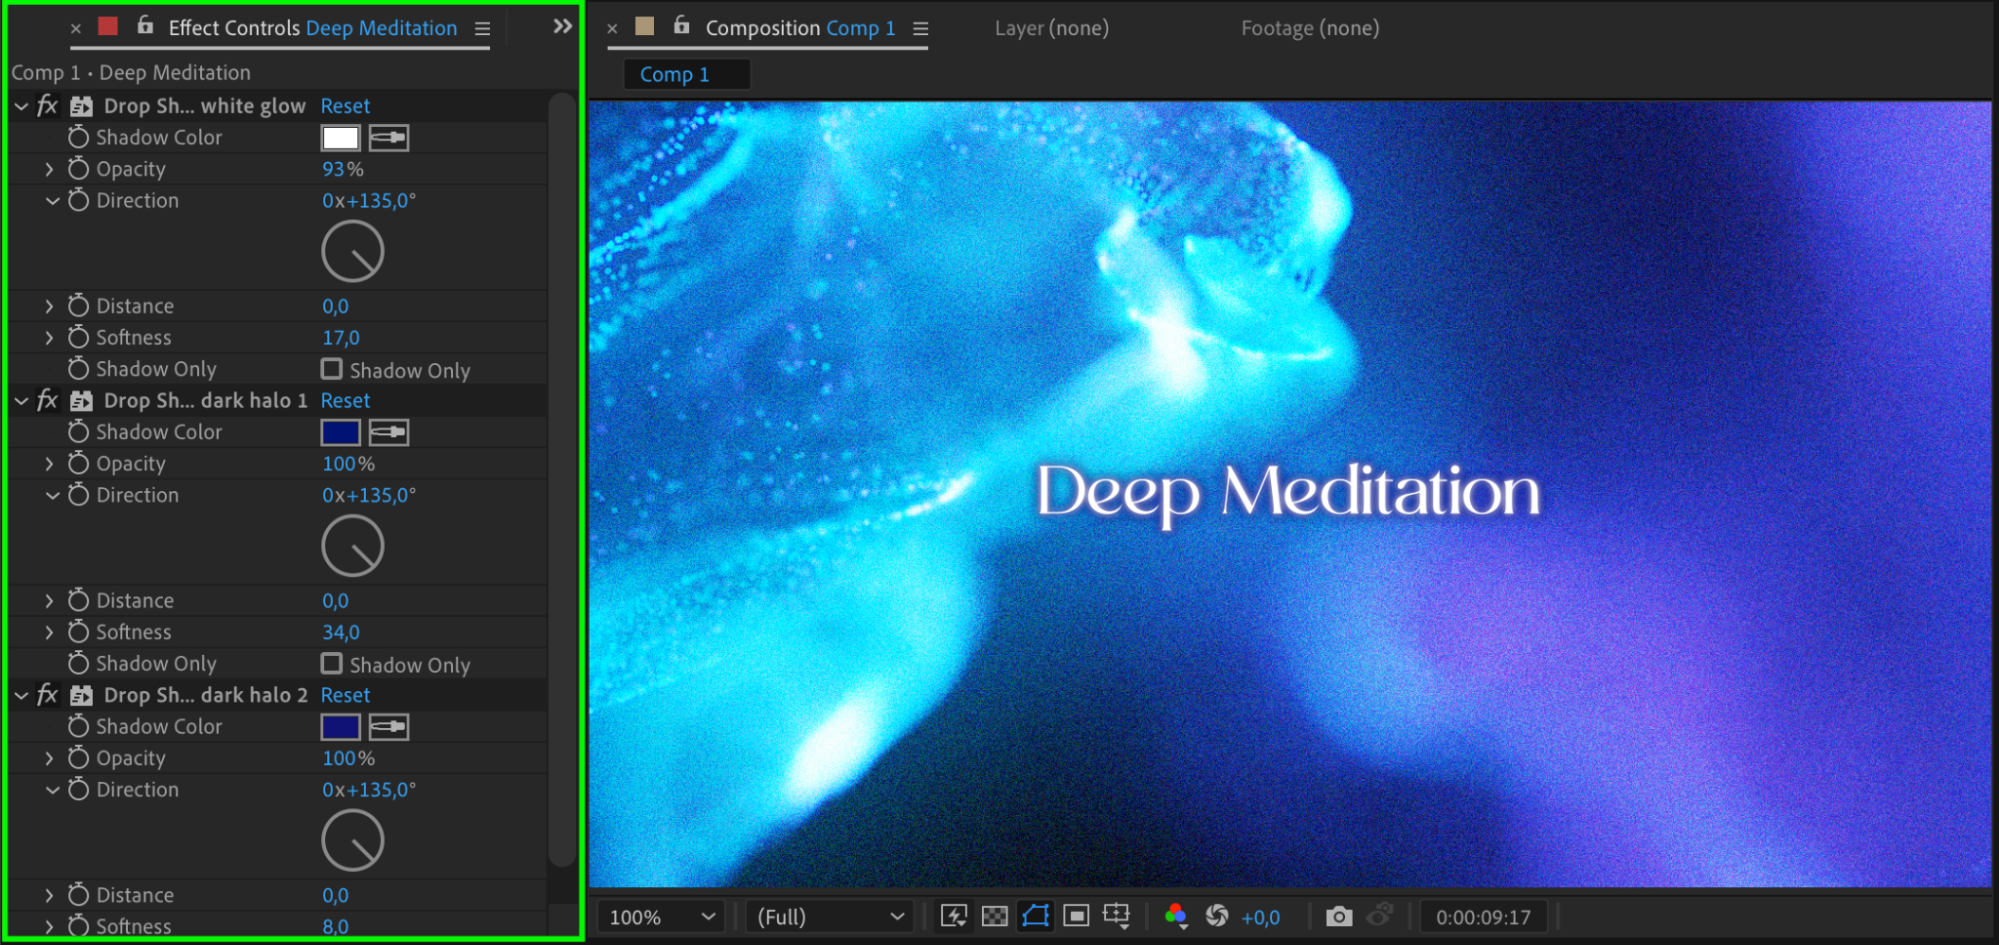1999x945 pixels.
Task: Click the Distance stopwatch under dark halo 1
Action: tap(78, 600)
